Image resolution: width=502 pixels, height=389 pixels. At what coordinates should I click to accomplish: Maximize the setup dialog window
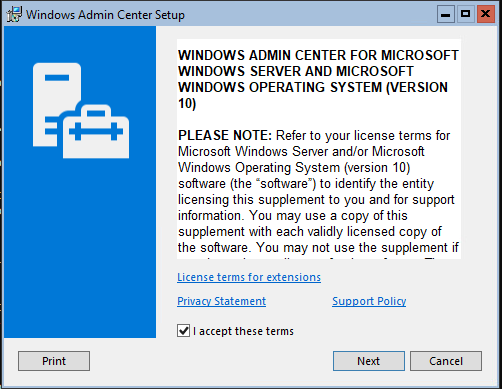(x=465, y=14)
